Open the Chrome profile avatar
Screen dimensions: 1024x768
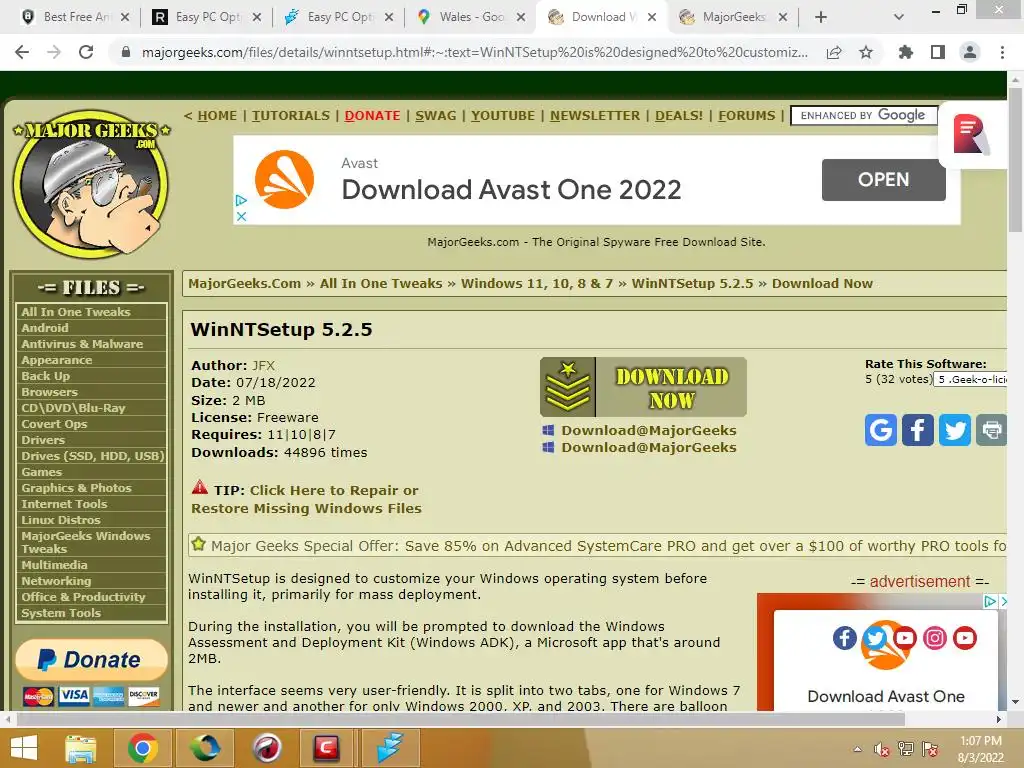click(x=970, y=52)
